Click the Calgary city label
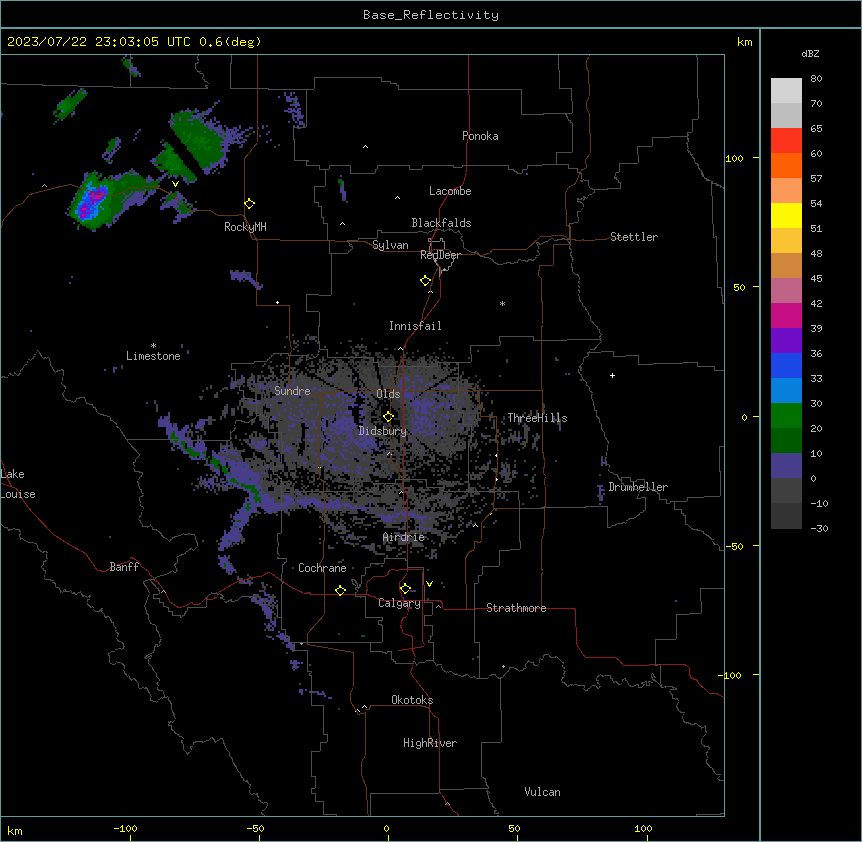862x842 pixels. coord(399,603)
